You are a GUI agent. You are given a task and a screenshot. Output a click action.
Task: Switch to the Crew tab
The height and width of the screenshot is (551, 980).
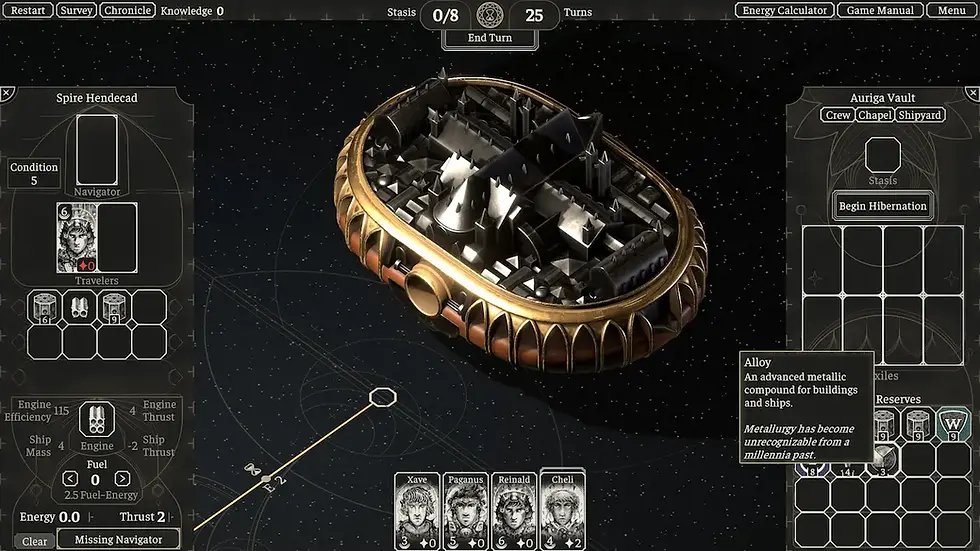click(x=838, y=115)
